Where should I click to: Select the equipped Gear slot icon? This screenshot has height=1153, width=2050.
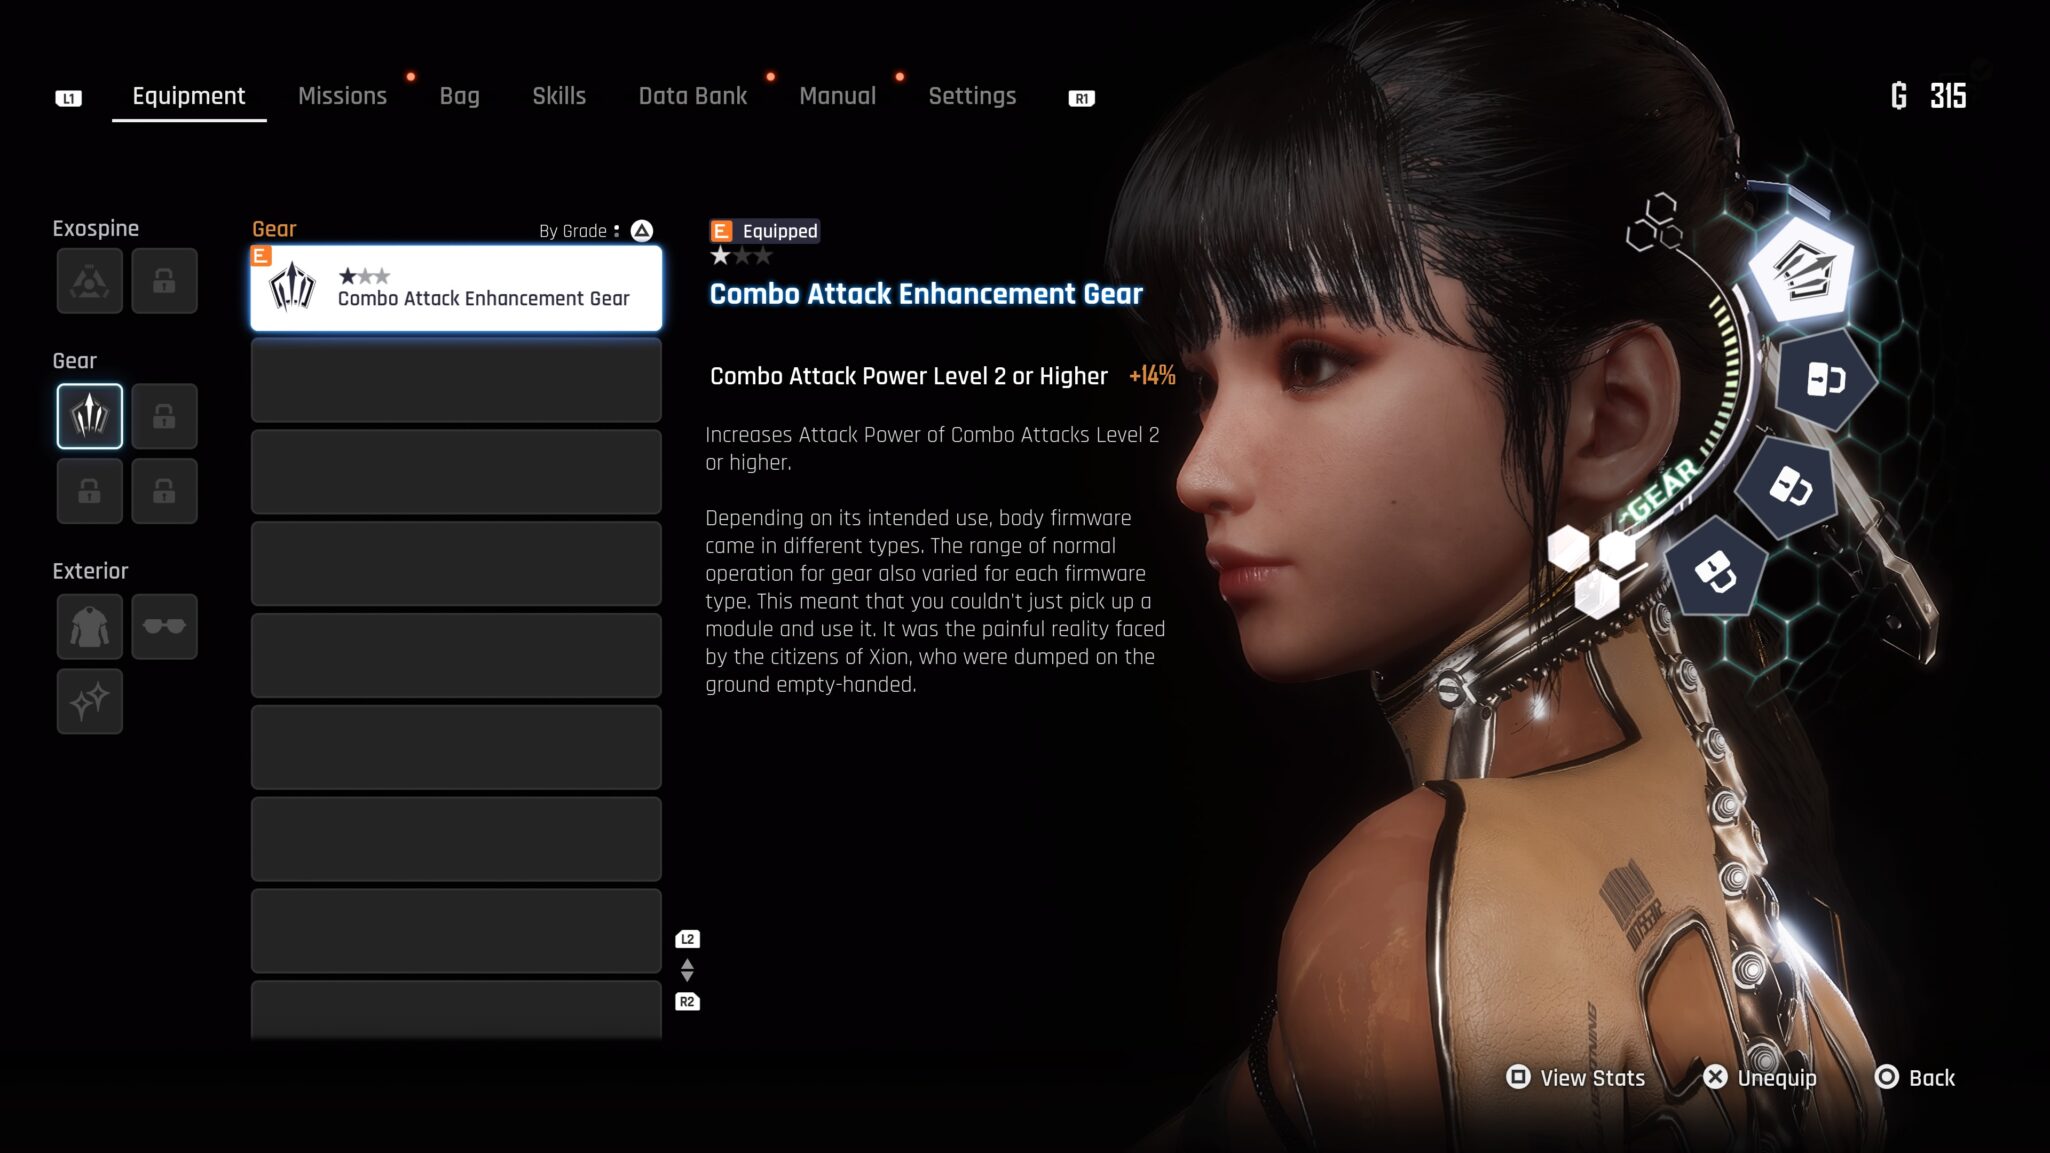coord(89,416)
